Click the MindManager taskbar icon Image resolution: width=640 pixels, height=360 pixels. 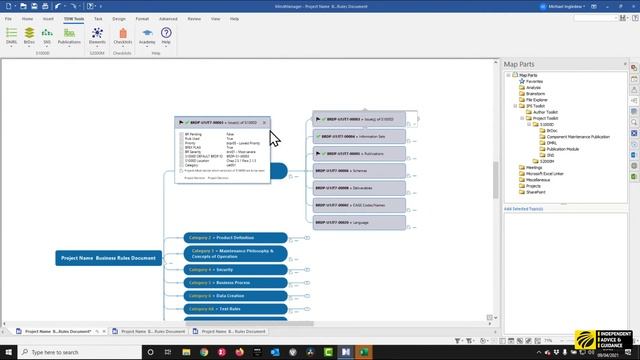(346, 352)
